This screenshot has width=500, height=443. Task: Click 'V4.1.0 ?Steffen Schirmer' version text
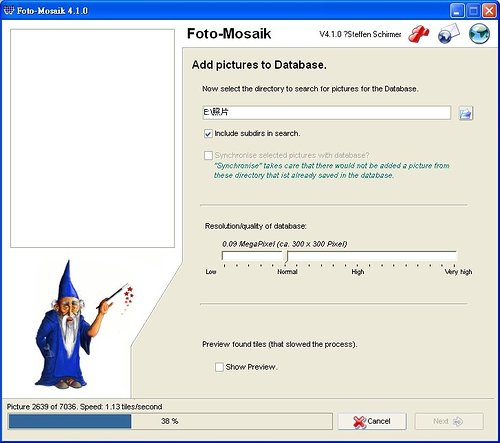pyautogui.click(x=360, y=34)
